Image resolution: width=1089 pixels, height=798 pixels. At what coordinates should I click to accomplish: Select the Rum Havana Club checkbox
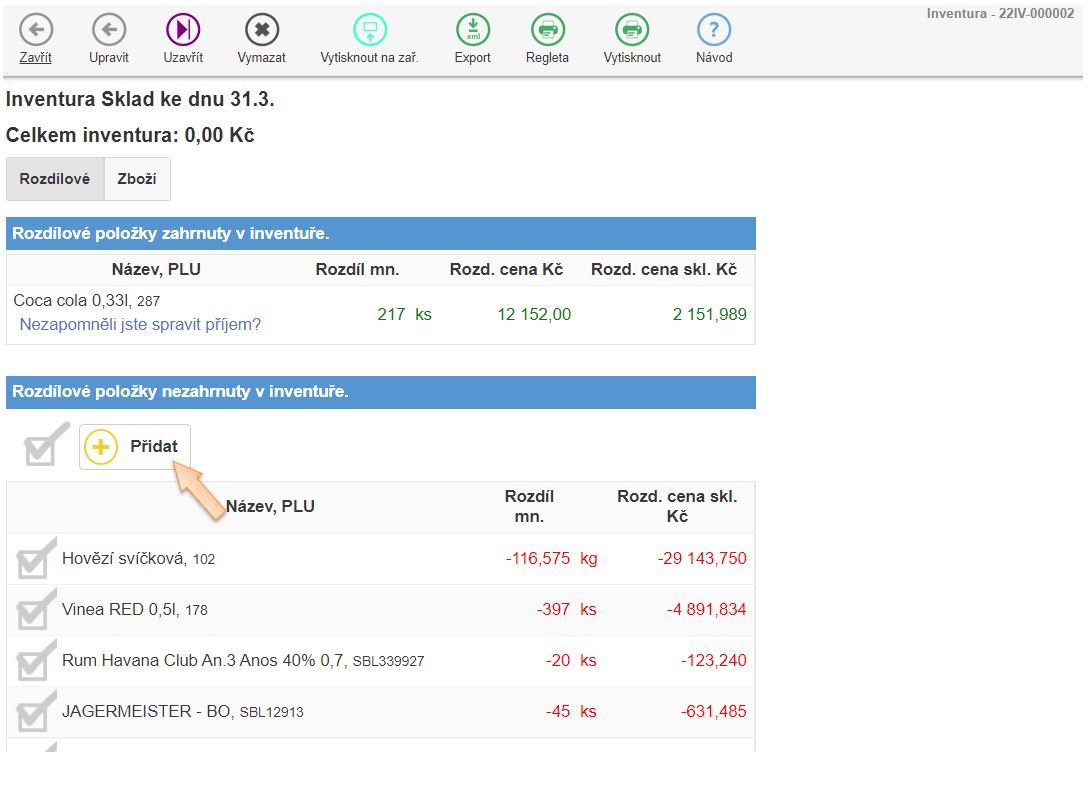click(36, 661)
